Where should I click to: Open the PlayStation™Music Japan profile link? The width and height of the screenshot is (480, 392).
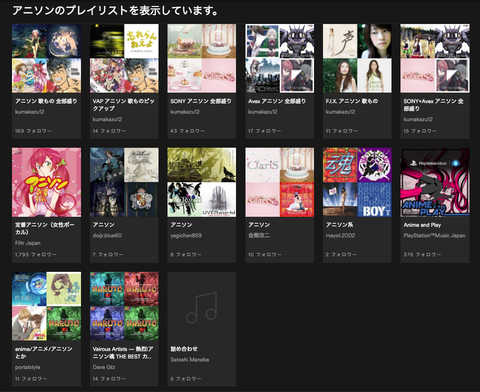434,235
